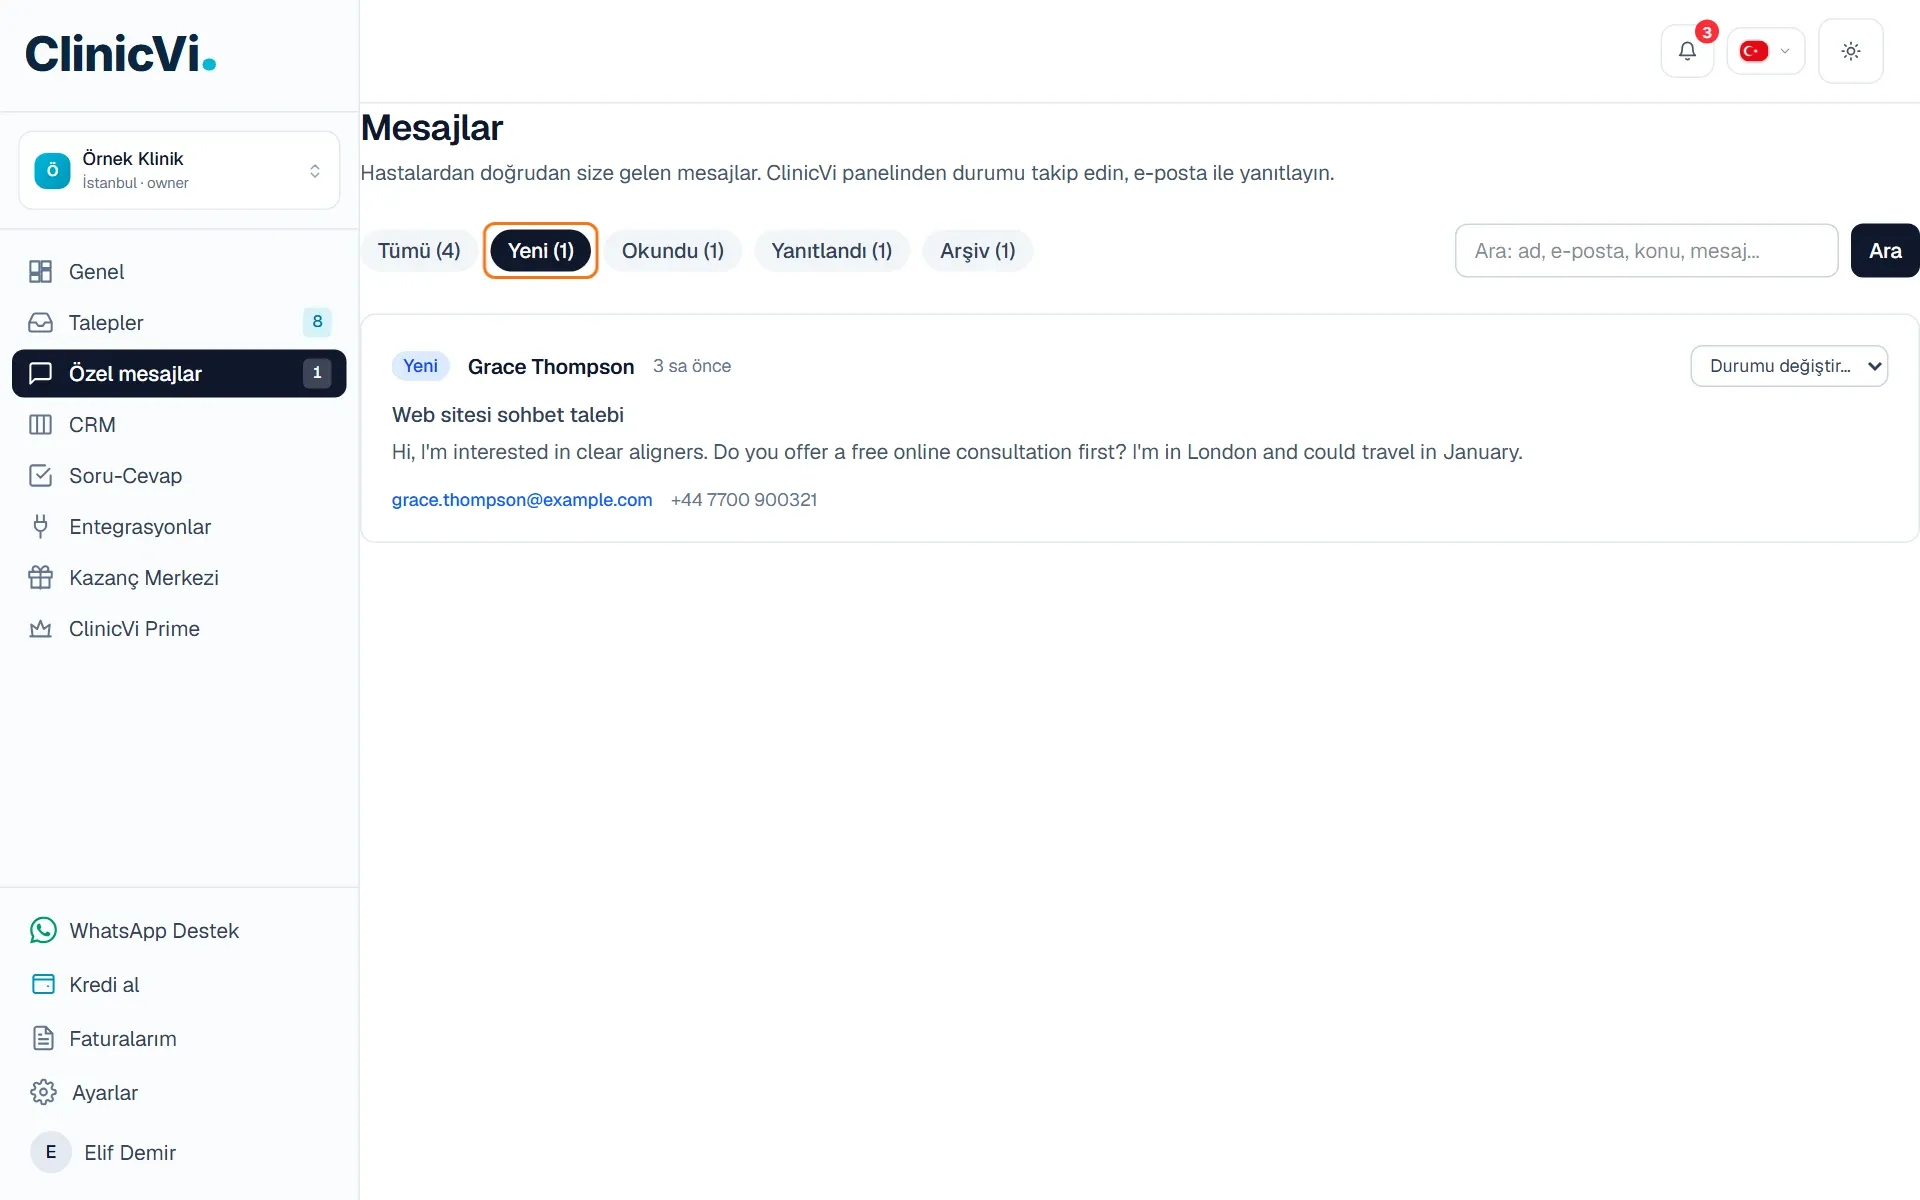Click the Özel mesajlar chat icon
1920x1200 pixels.
tap(40, 374)
